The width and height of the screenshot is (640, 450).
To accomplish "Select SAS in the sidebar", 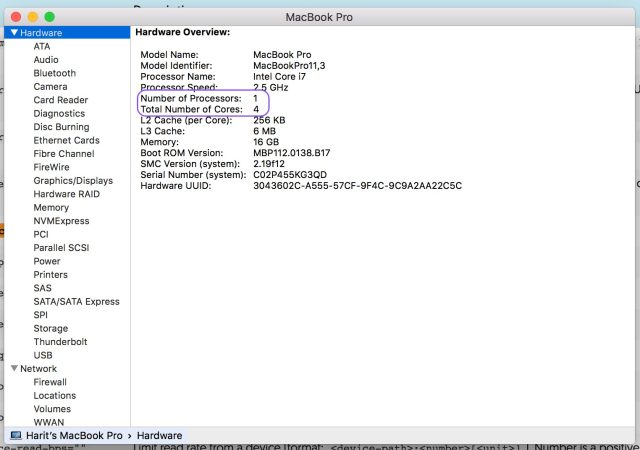I will [42, 288].
